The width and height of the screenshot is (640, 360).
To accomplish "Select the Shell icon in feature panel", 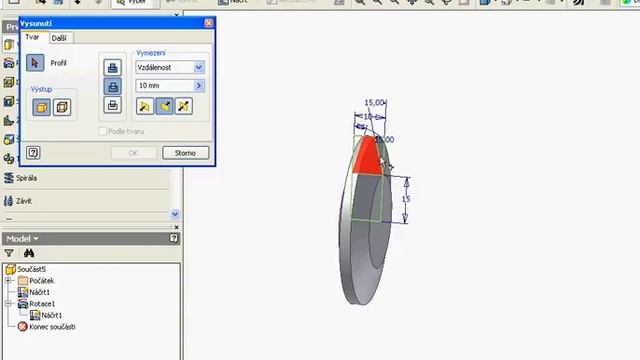I will 9,101.
